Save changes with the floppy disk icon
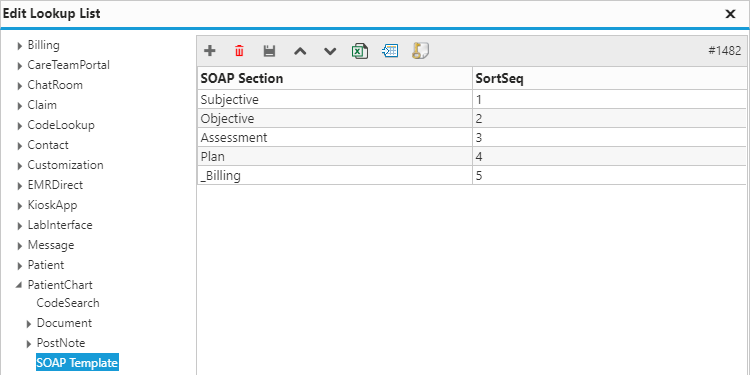Screen dimensions: 750x375 pos(270,51)
